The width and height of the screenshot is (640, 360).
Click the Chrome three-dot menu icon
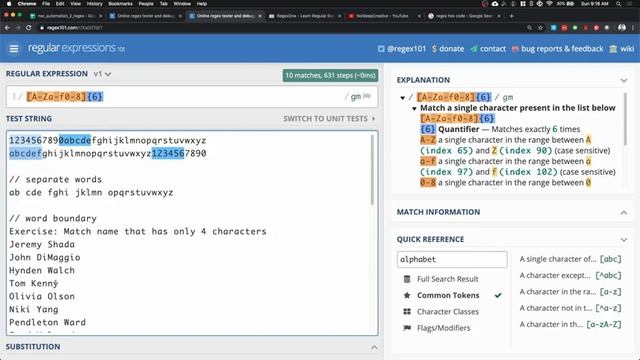pyautogui.click(x=633, y=28)
